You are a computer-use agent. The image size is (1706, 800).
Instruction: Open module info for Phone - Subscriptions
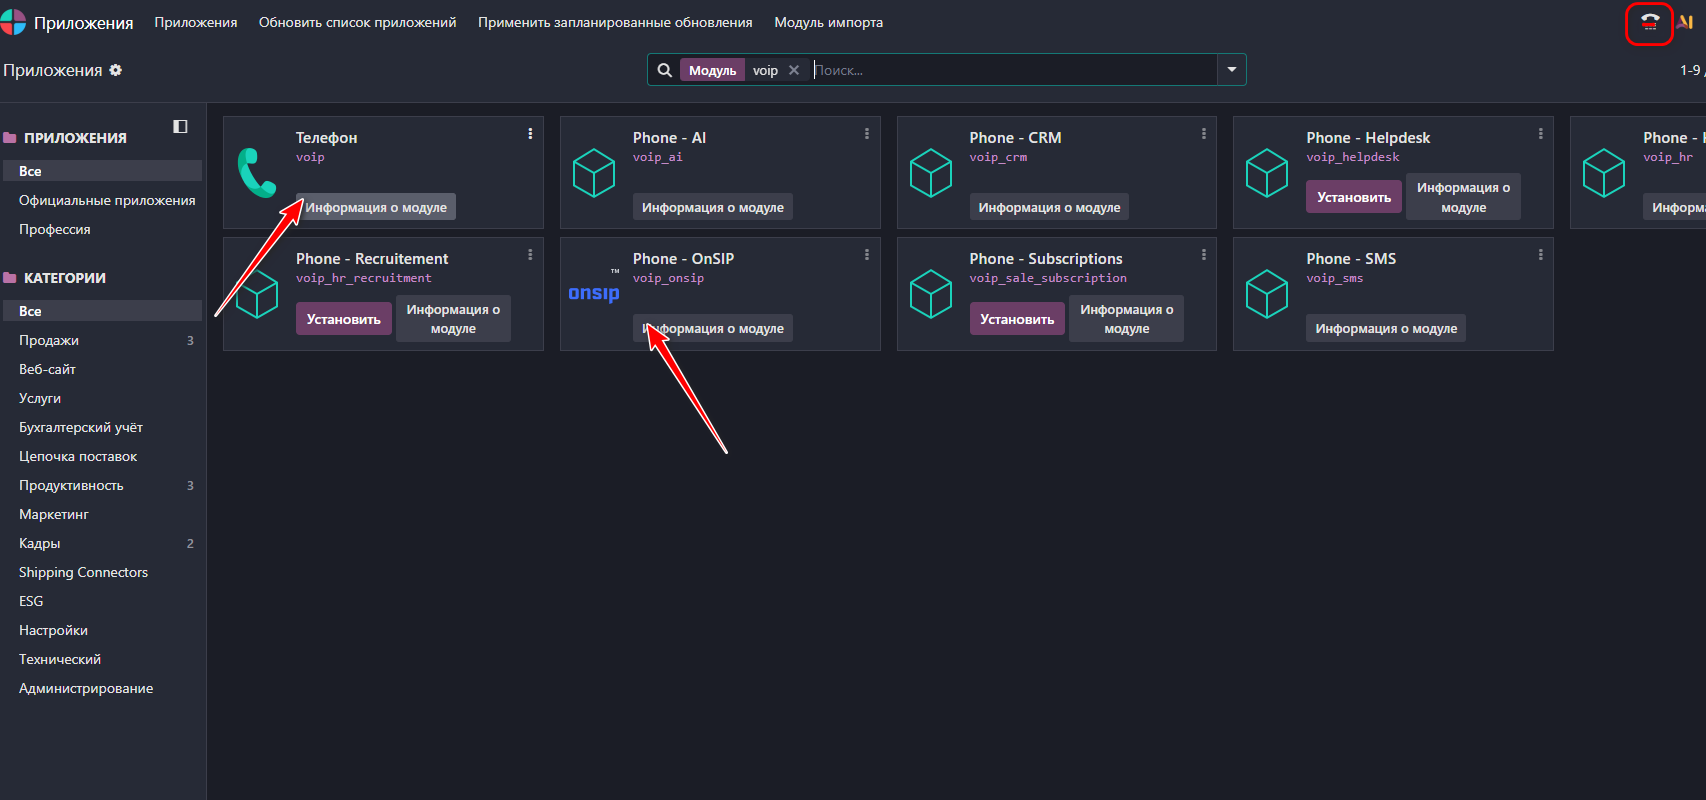tap(1126, 319)
